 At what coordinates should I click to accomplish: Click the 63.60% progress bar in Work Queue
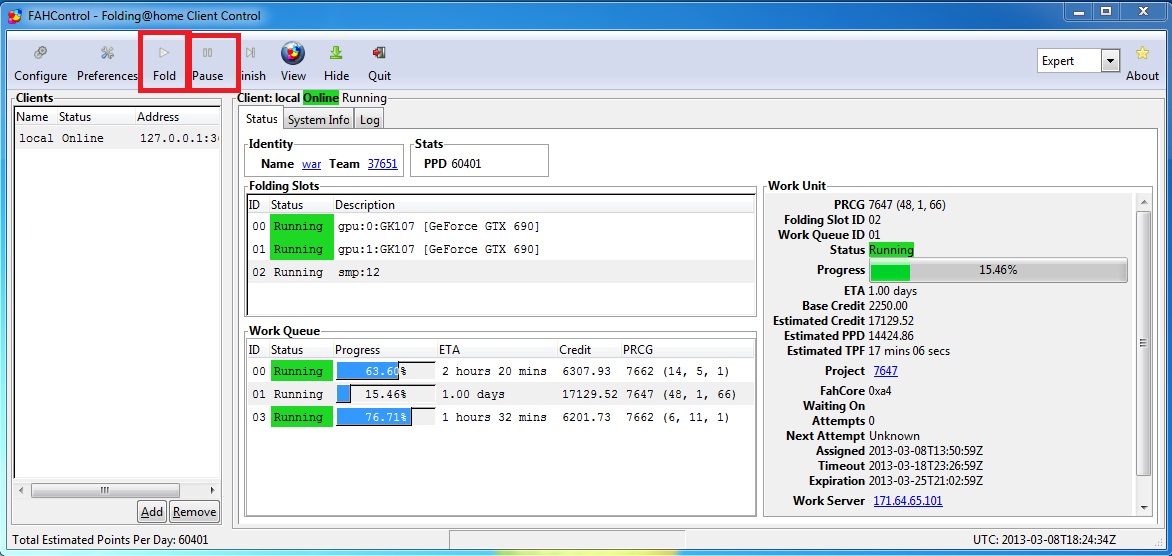pyautogui.click(x=386, y=371)
